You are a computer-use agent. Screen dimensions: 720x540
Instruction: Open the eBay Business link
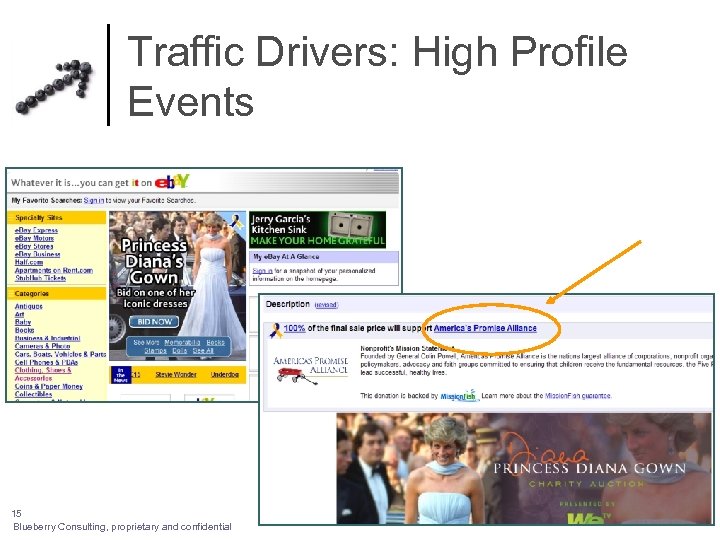[37, 254]
